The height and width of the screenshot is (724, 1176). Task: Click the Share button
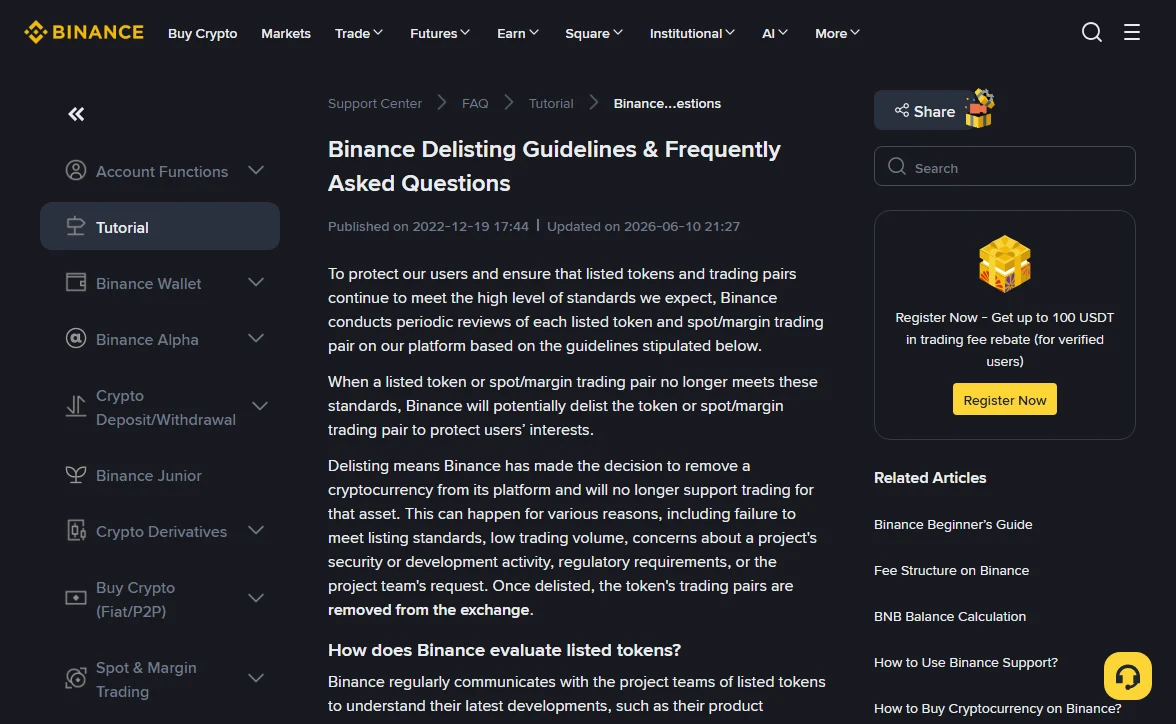click(925, 110)
